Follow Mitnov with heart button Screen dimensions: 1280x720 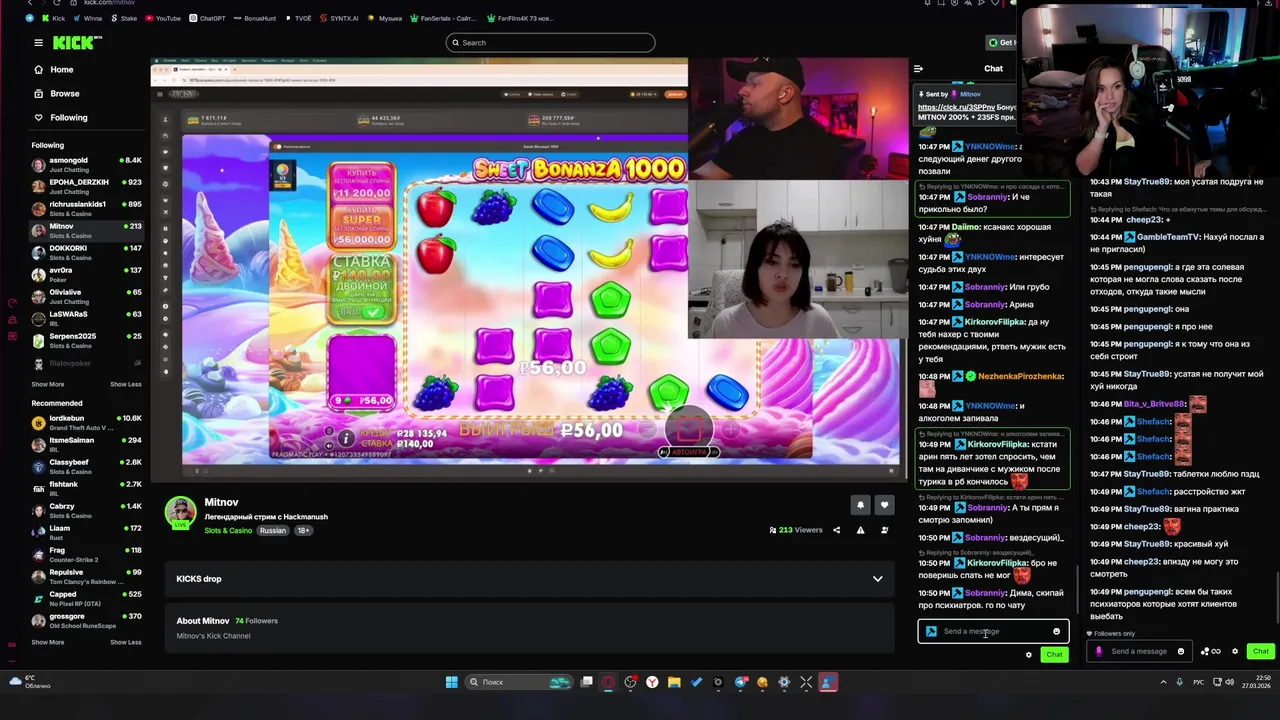[884, 505]
